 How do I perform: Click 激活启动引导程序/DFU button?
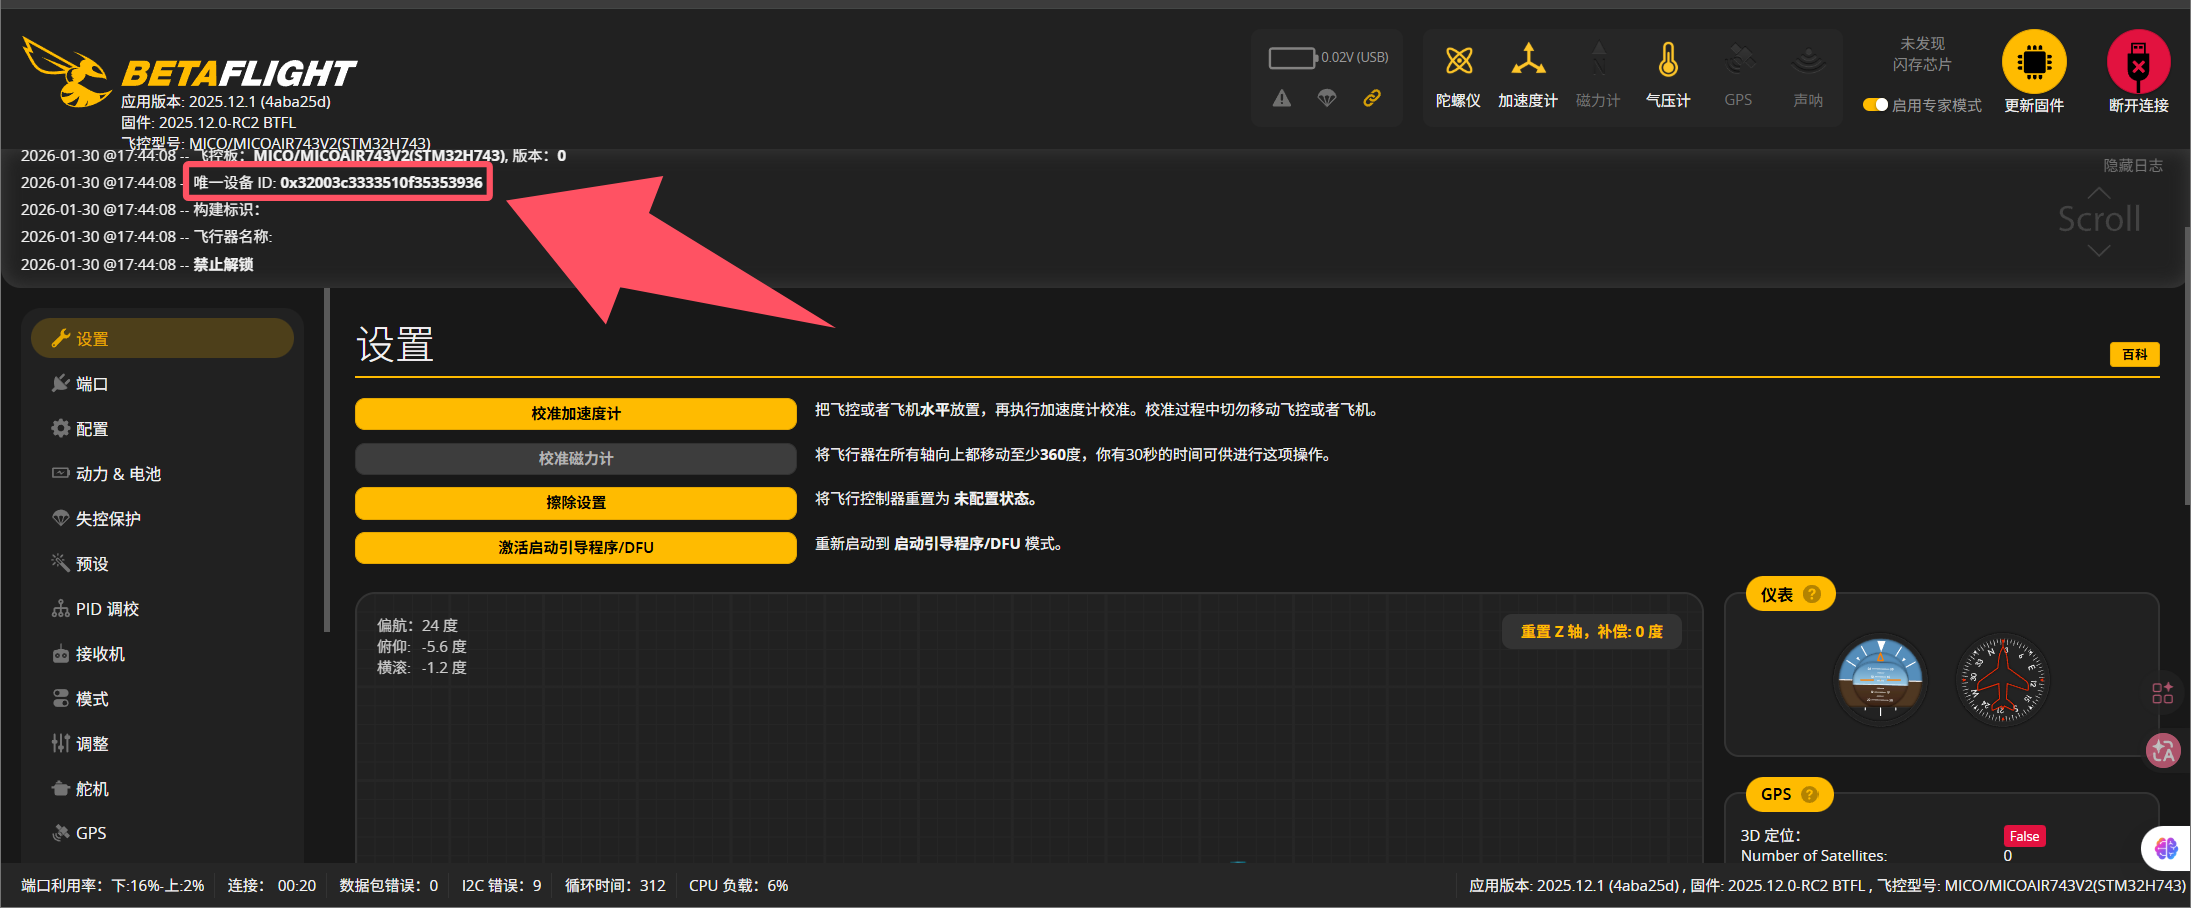tap(576, 548)
